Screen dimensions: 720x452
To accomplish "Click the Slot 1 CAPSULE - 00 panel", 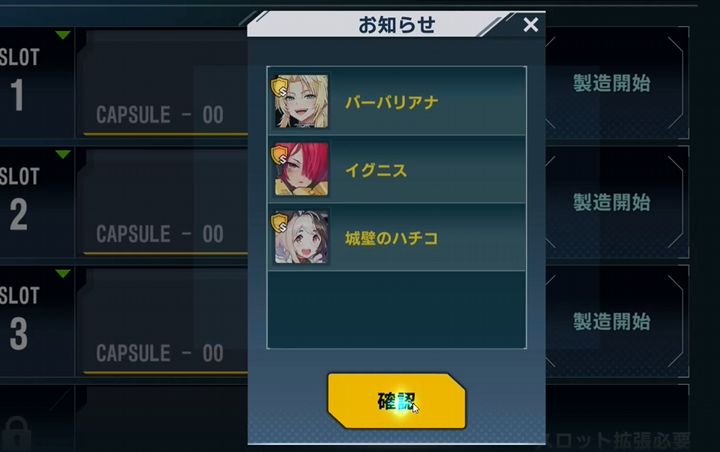I will [x=165, y=83].
